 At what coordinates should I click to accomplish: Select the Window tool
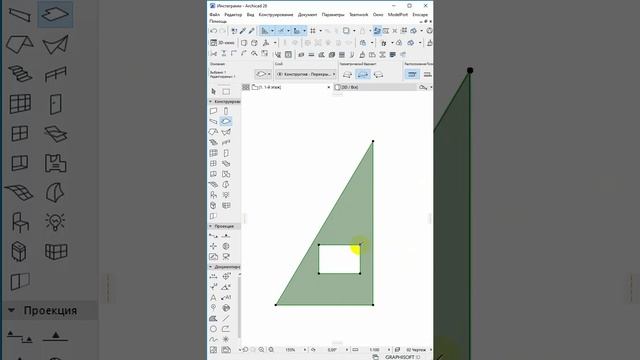click(x=213, y=164)
